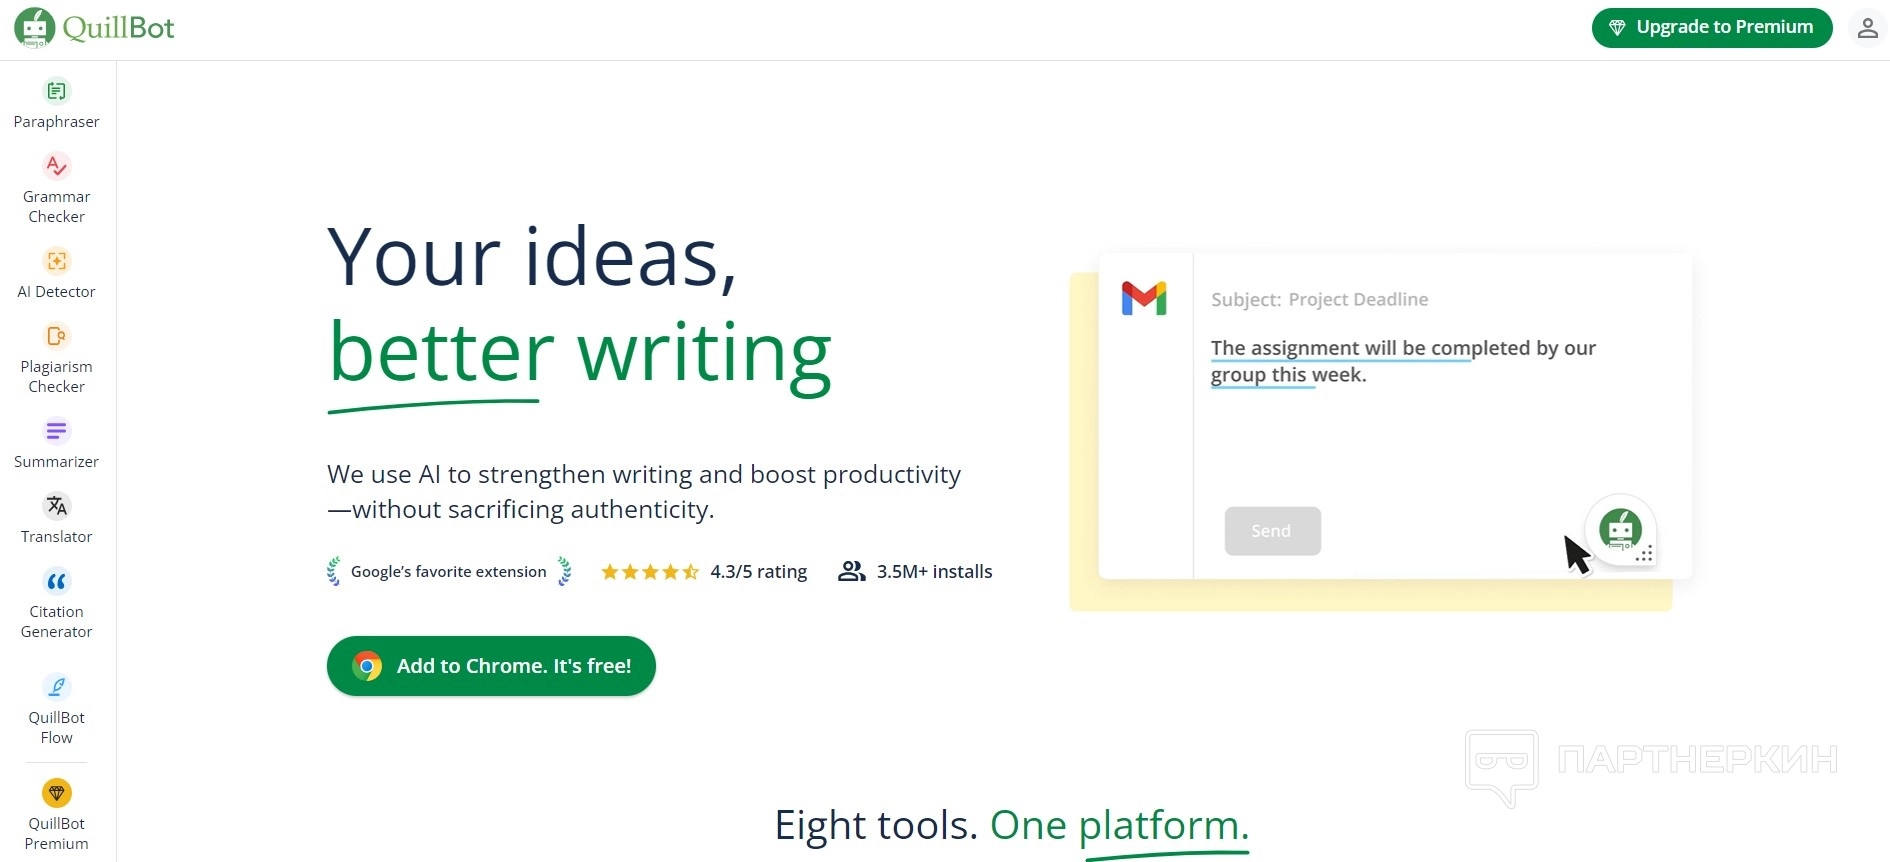This screenshot has width=1890, height=862.
Task: Open the Grammar Checker sidebar label
Action: 57,207
